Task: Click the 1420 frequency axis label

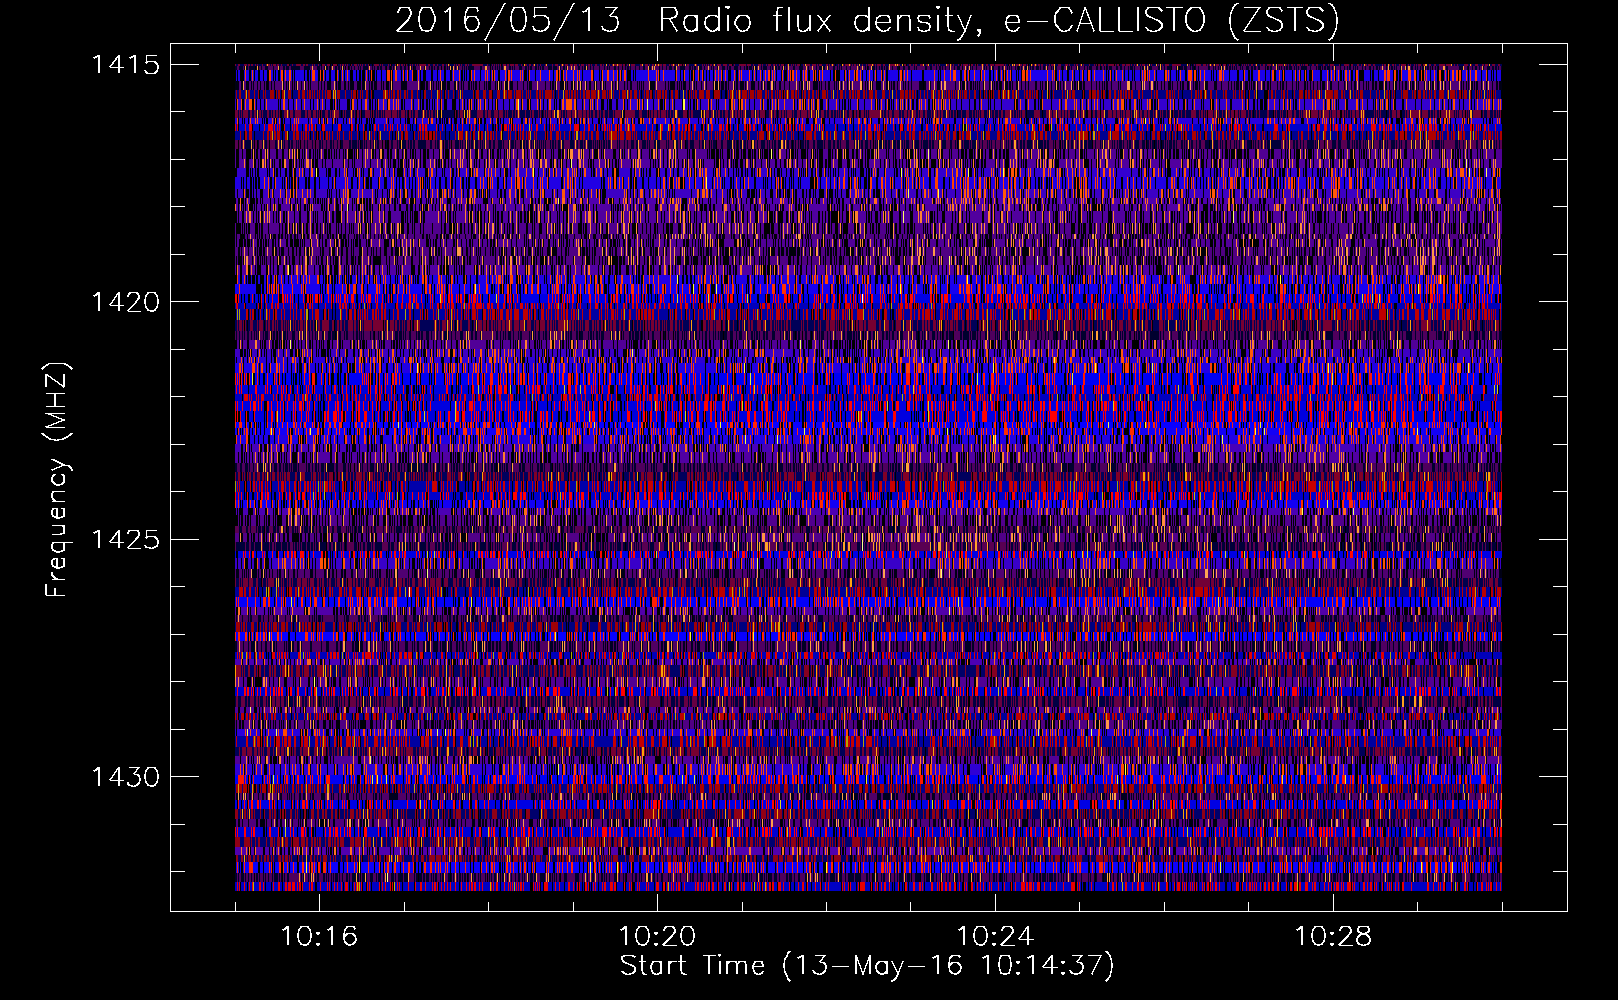Action: click(125, 302)
